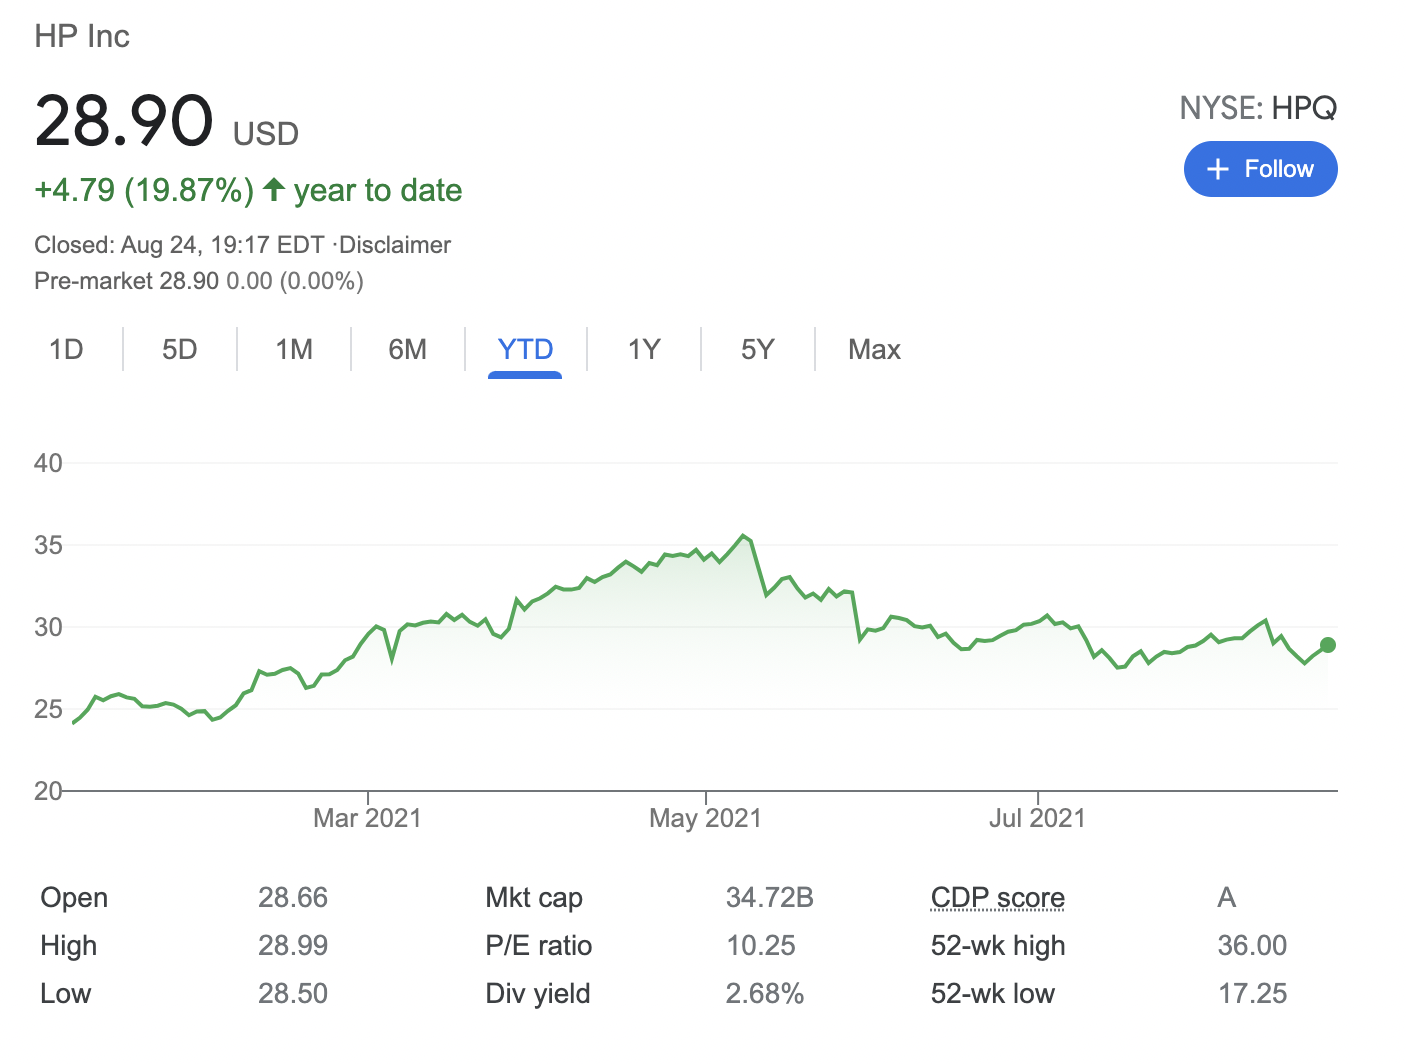
Task: Click the 52-wk high value 36.00
Action: 1252,946
